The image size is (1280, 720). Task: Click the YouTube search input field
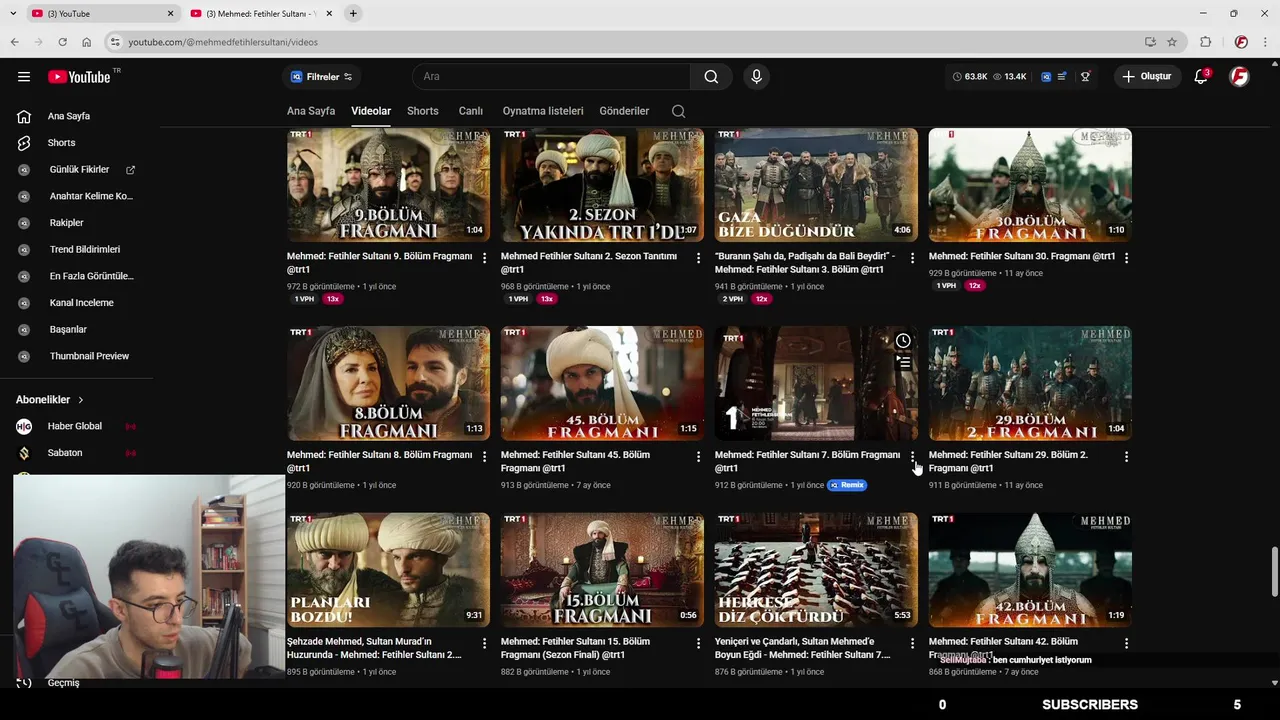pos(551,77)
